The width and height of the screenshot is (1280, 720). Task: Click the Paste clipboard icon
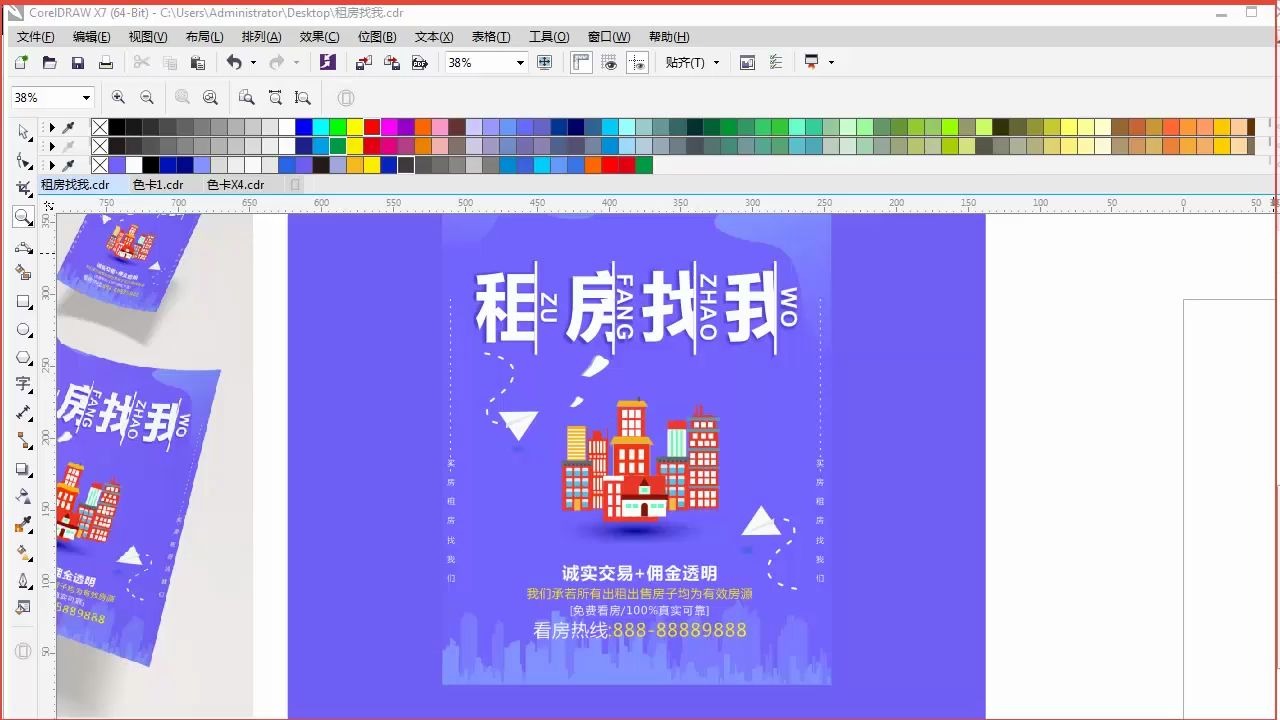coord(197,62)
